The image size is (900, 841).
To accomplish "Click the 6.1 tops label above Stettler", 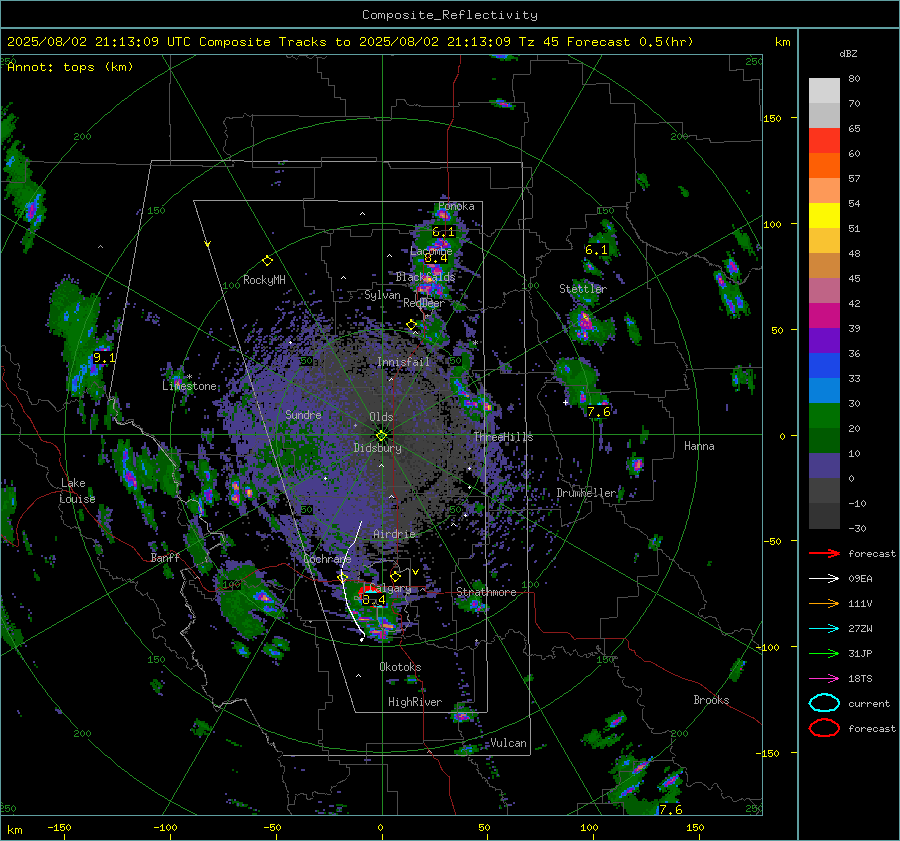I will pyautogui.click(x=596, y=250).
